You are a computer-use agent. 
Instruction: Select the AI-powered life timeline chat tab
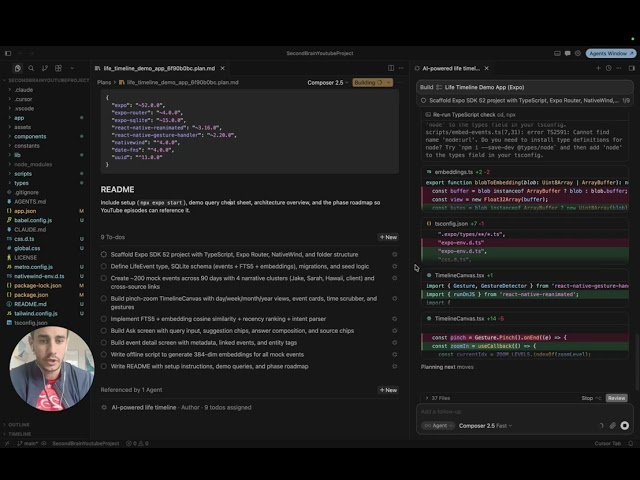click(451, 68)
